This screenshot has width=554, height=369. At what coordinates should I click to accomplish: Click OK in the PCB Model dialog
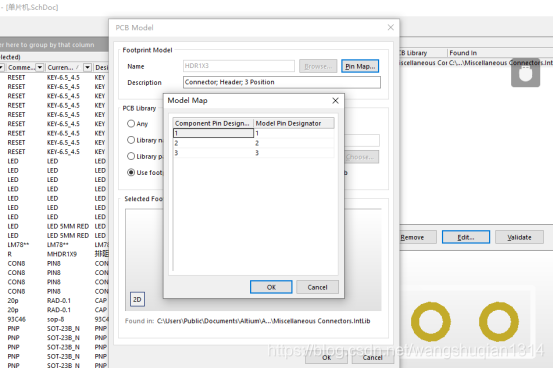pos(326,357)
